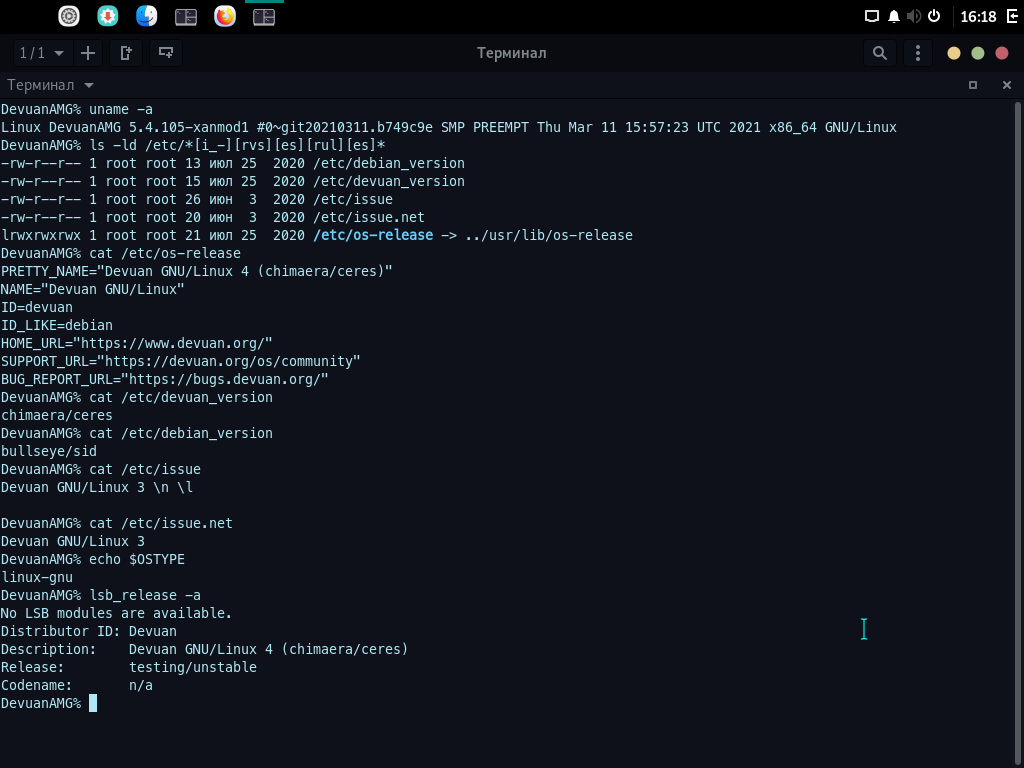Launch the teal software installer icon with red arrow
The width and height of the screenshot is (1024, 768).
pos(108,16)
